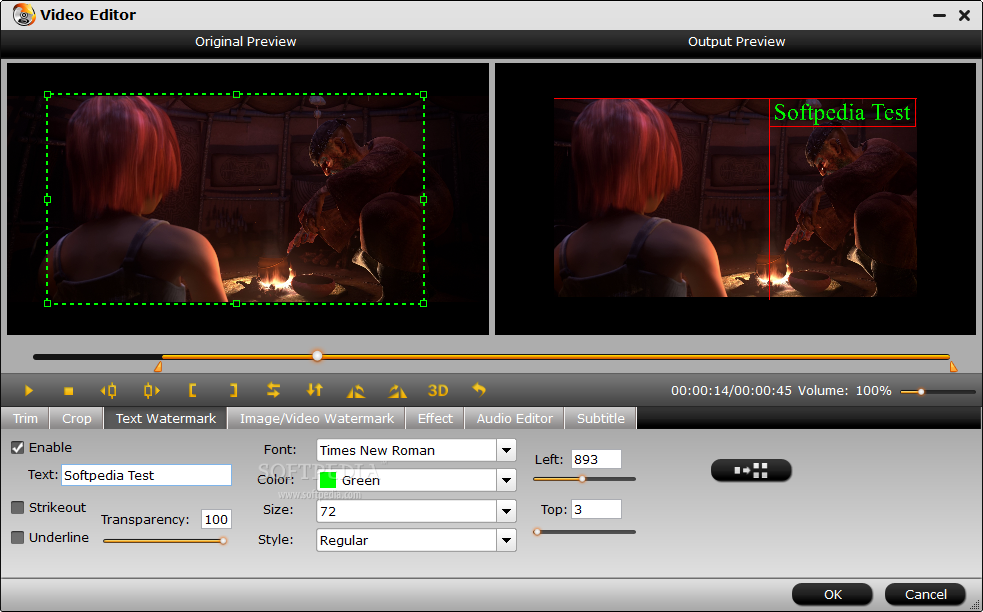Enable the Underline checkbox
Viewport: 983px width, 612px height.
pos(18,537)
